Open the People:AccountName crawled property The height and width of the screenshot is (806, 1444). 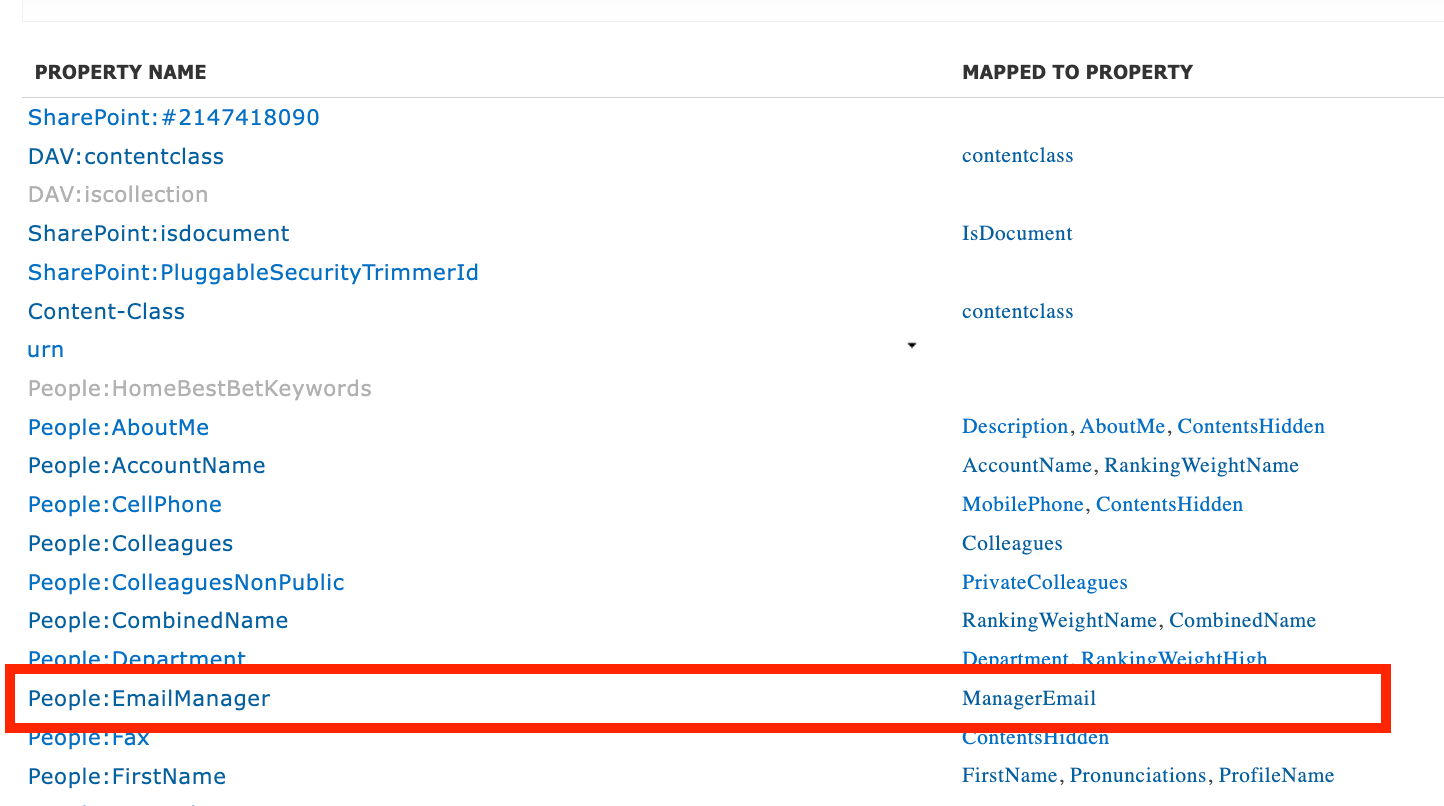click(x=147, y=465)
